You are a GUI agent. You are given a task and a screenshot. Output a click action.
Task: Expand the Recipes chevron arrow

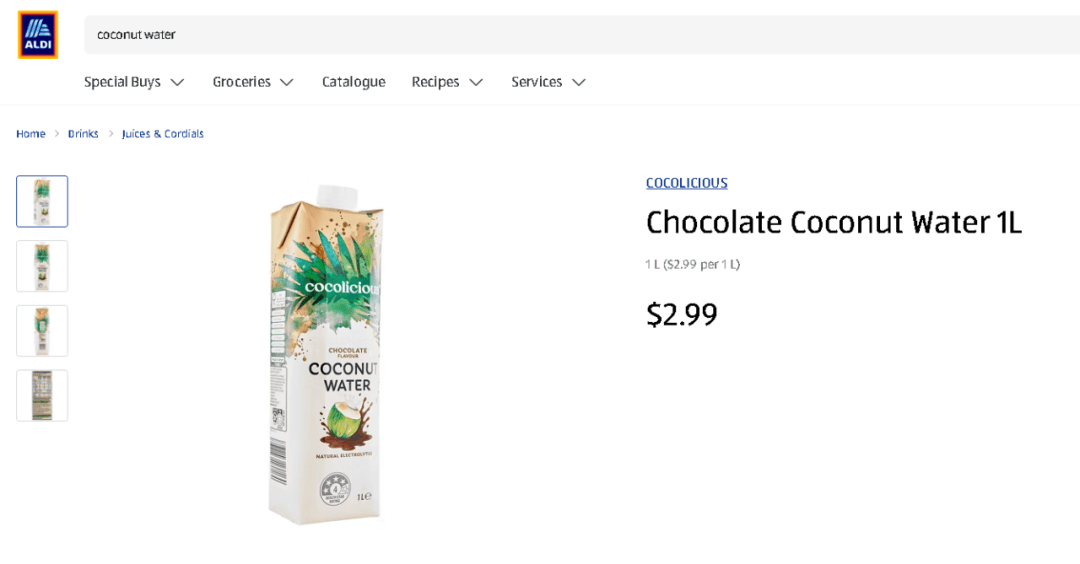(x=476, y=82)
